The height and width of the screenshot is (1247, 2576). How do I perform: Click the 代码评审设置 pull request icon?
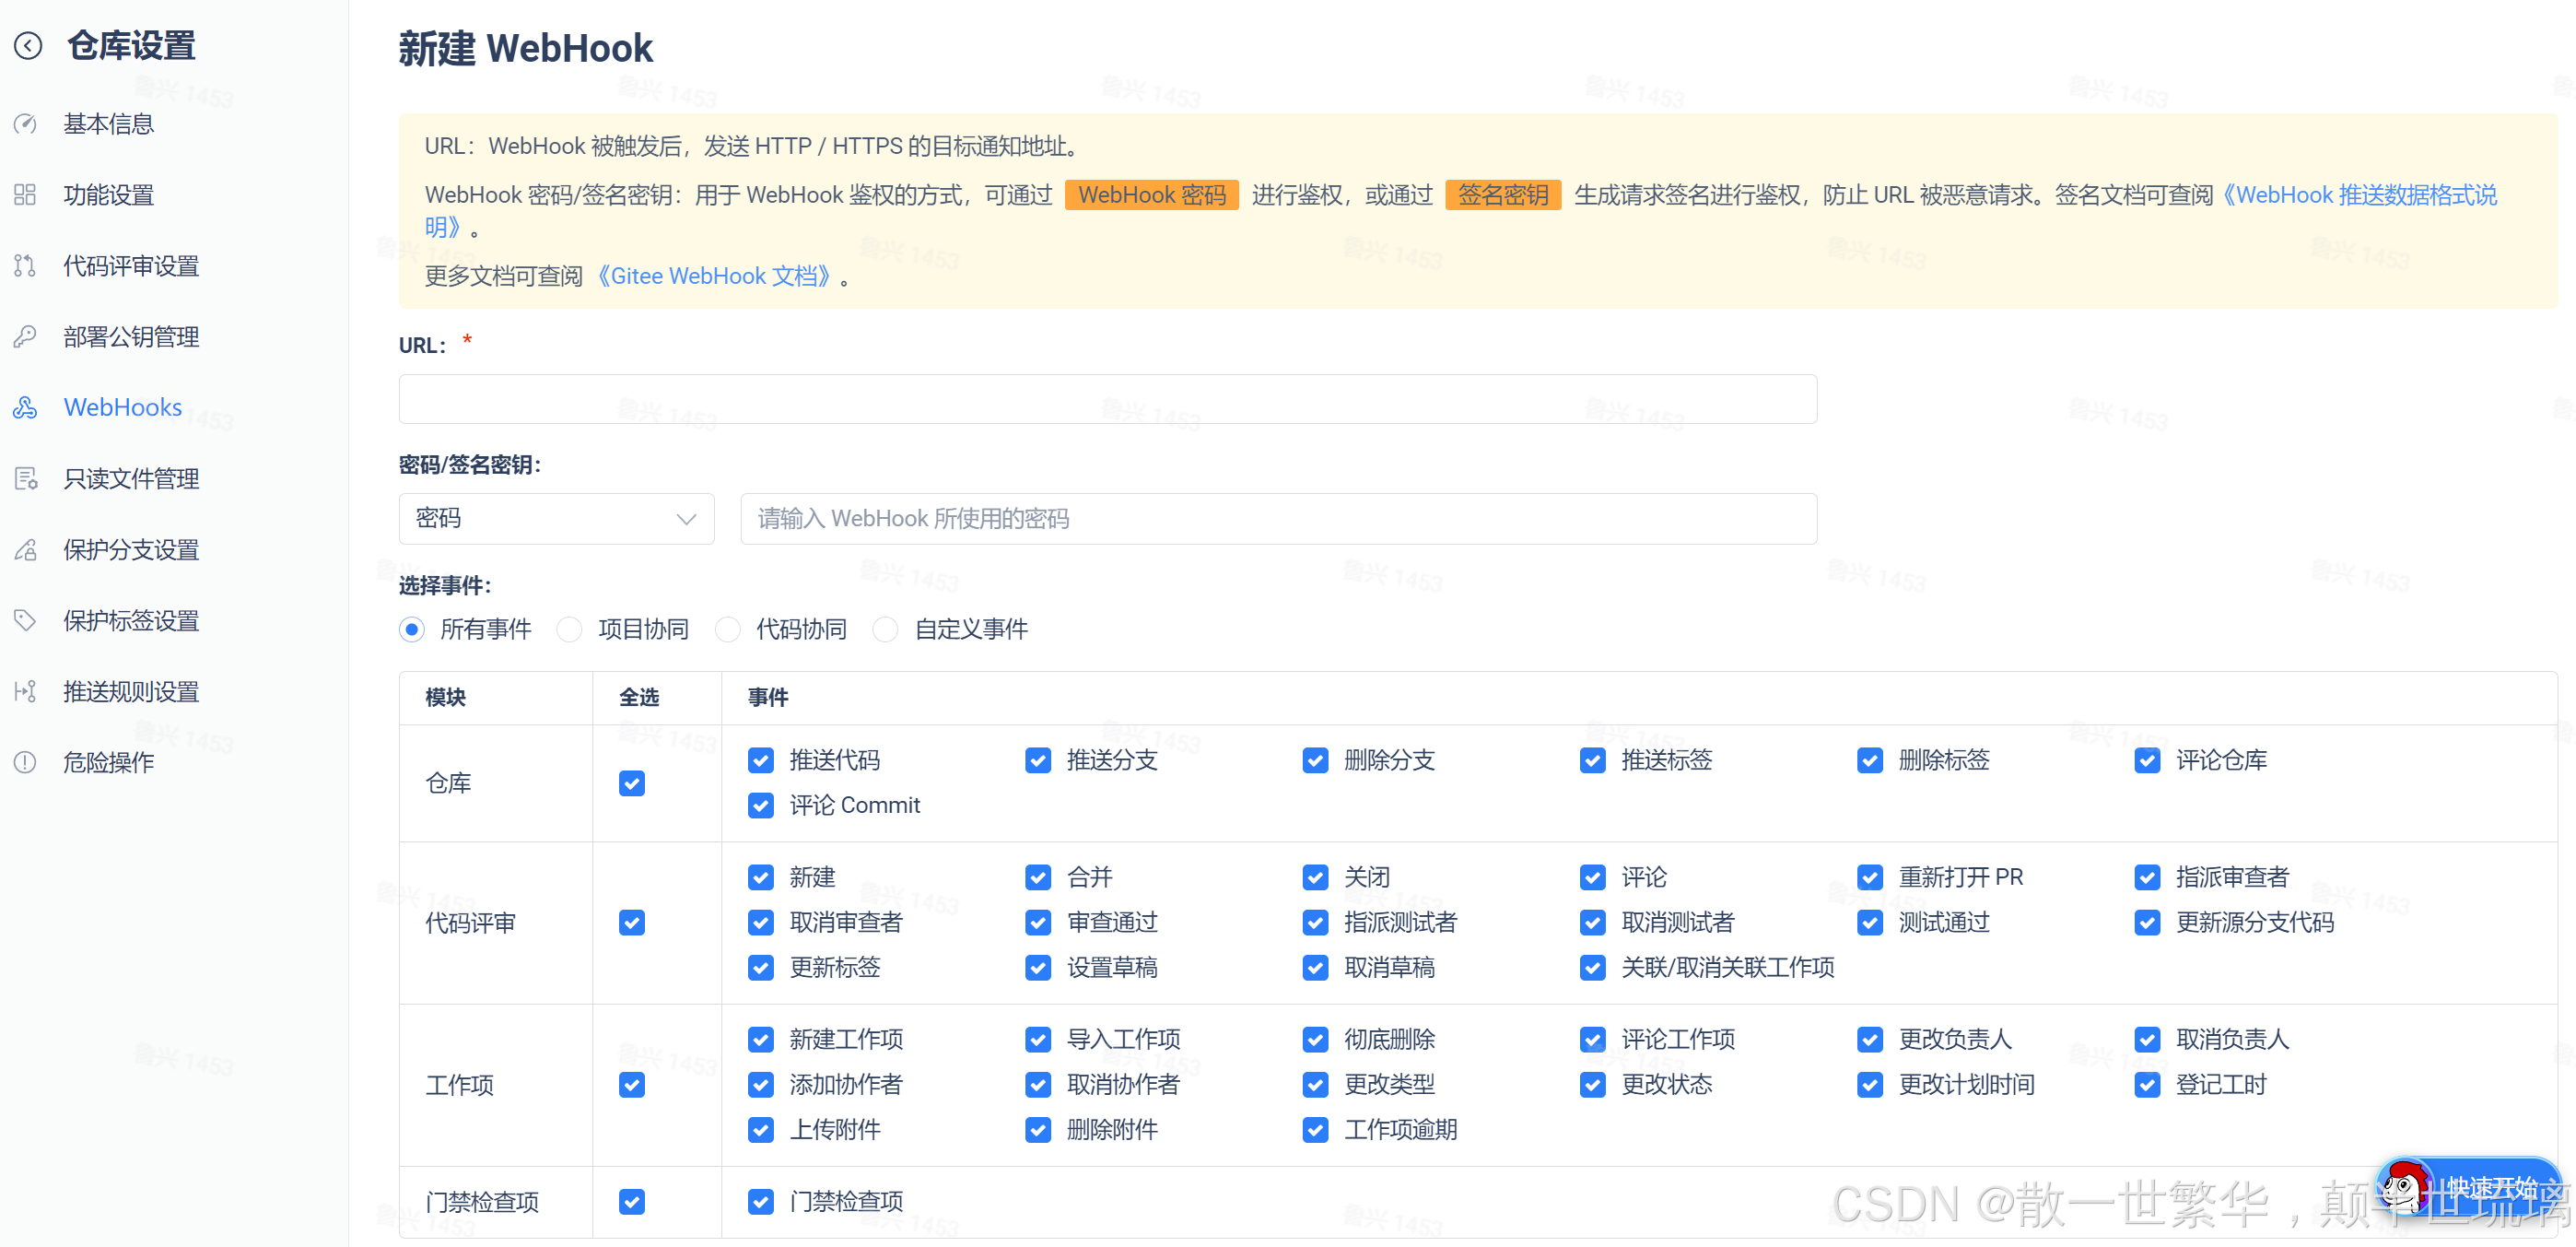pos(25,266)
